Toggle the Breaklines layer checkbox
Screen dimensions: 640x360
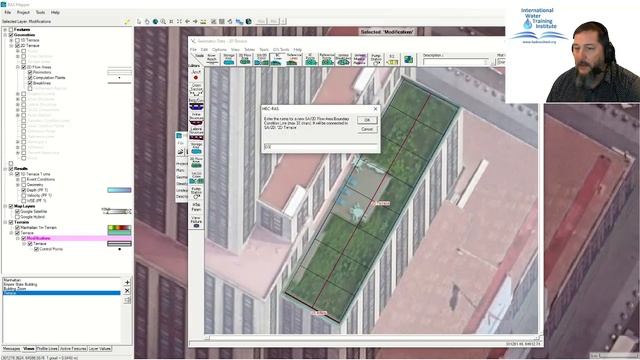pos(30,83)
